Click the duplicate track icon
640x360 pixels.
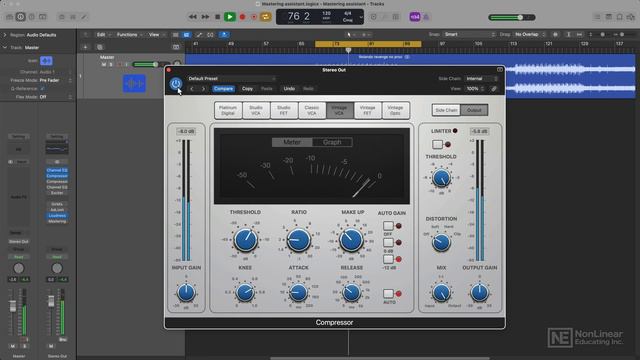[100, 47]
